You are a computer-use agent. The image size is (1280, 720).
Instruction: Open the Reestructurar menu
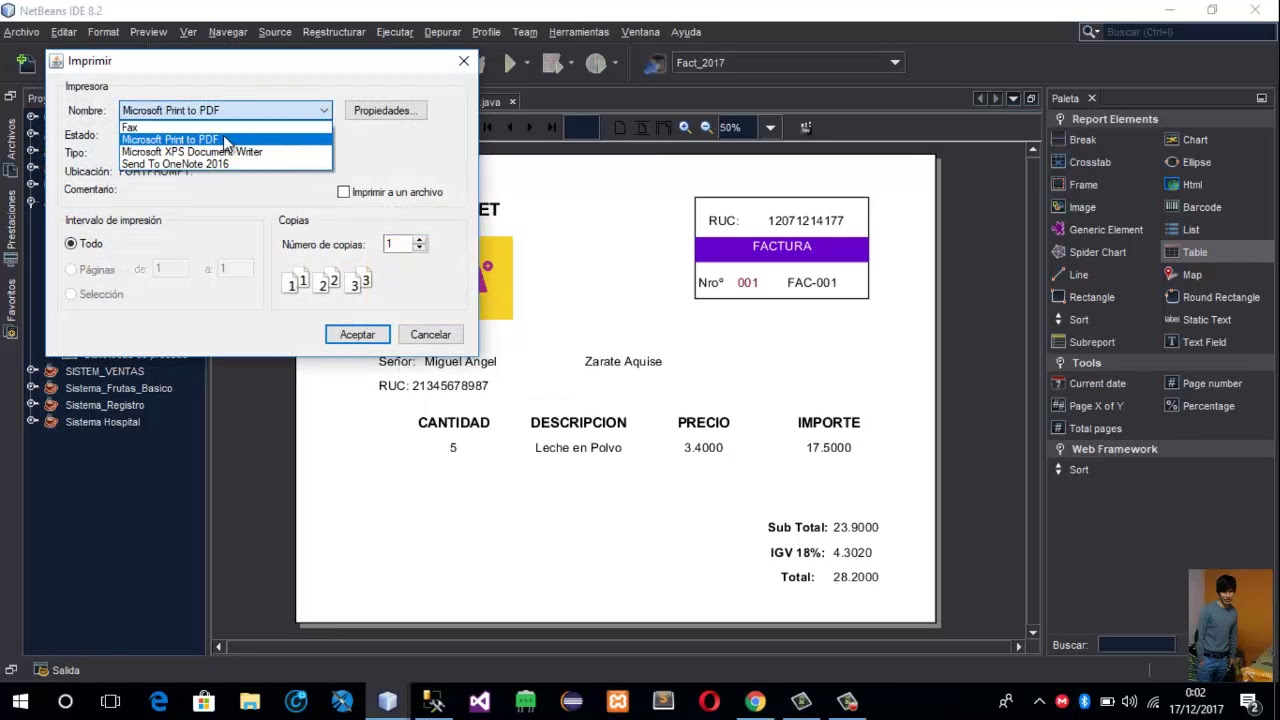pos(334,32)
